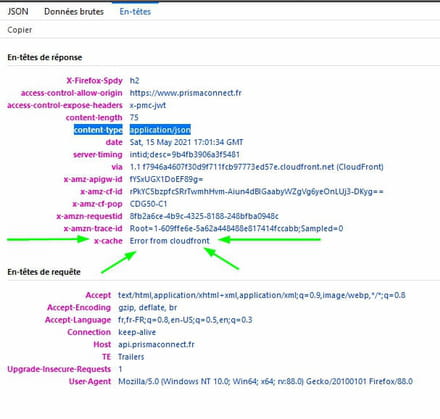The image size is (440, 419).
Task: Click the x-amz-cf-pop value CDG50-C1
Action: coord(148,204)
